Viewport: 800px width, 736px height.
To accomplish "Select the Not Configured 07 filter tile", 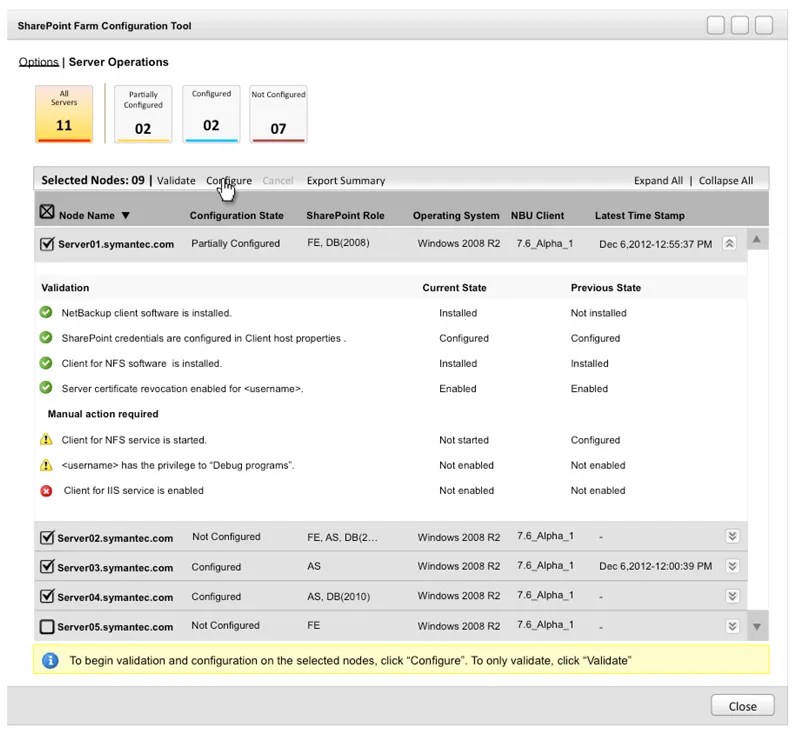I will tap(279, 114).
